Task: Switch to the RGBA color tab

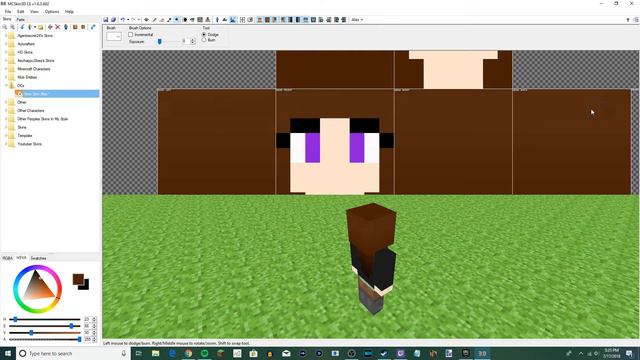Action: (x=7, y=258)
